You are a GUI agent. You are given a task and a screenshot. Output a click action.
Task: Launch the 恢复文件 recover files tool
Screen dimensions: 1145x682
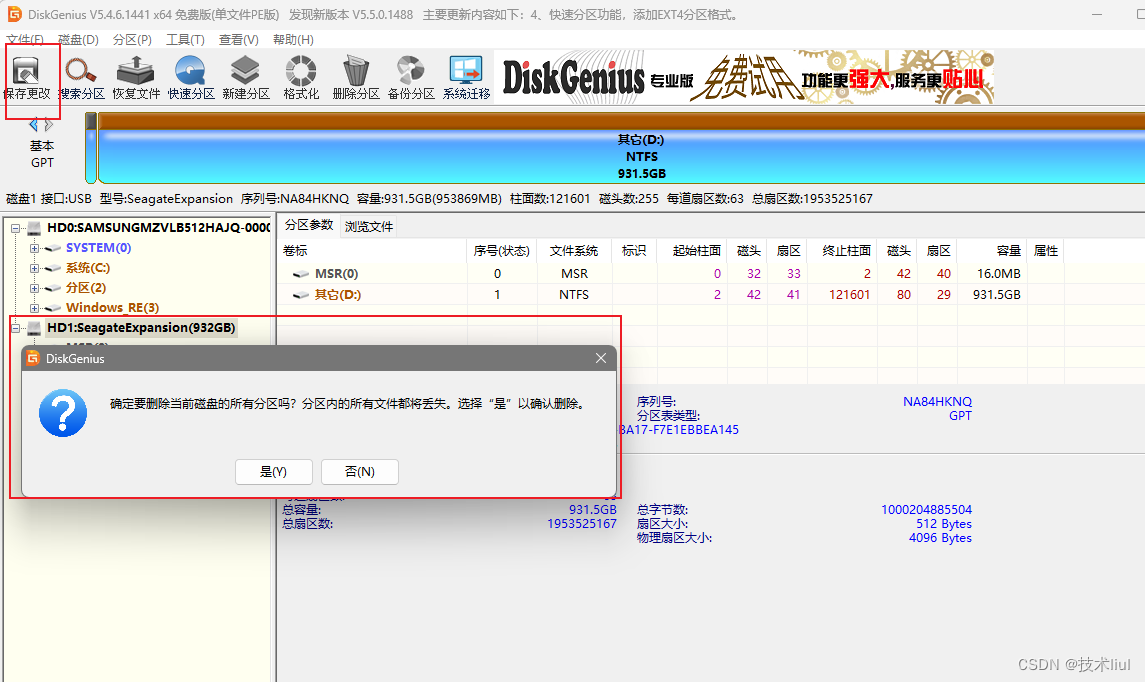[x=136, y=78]
